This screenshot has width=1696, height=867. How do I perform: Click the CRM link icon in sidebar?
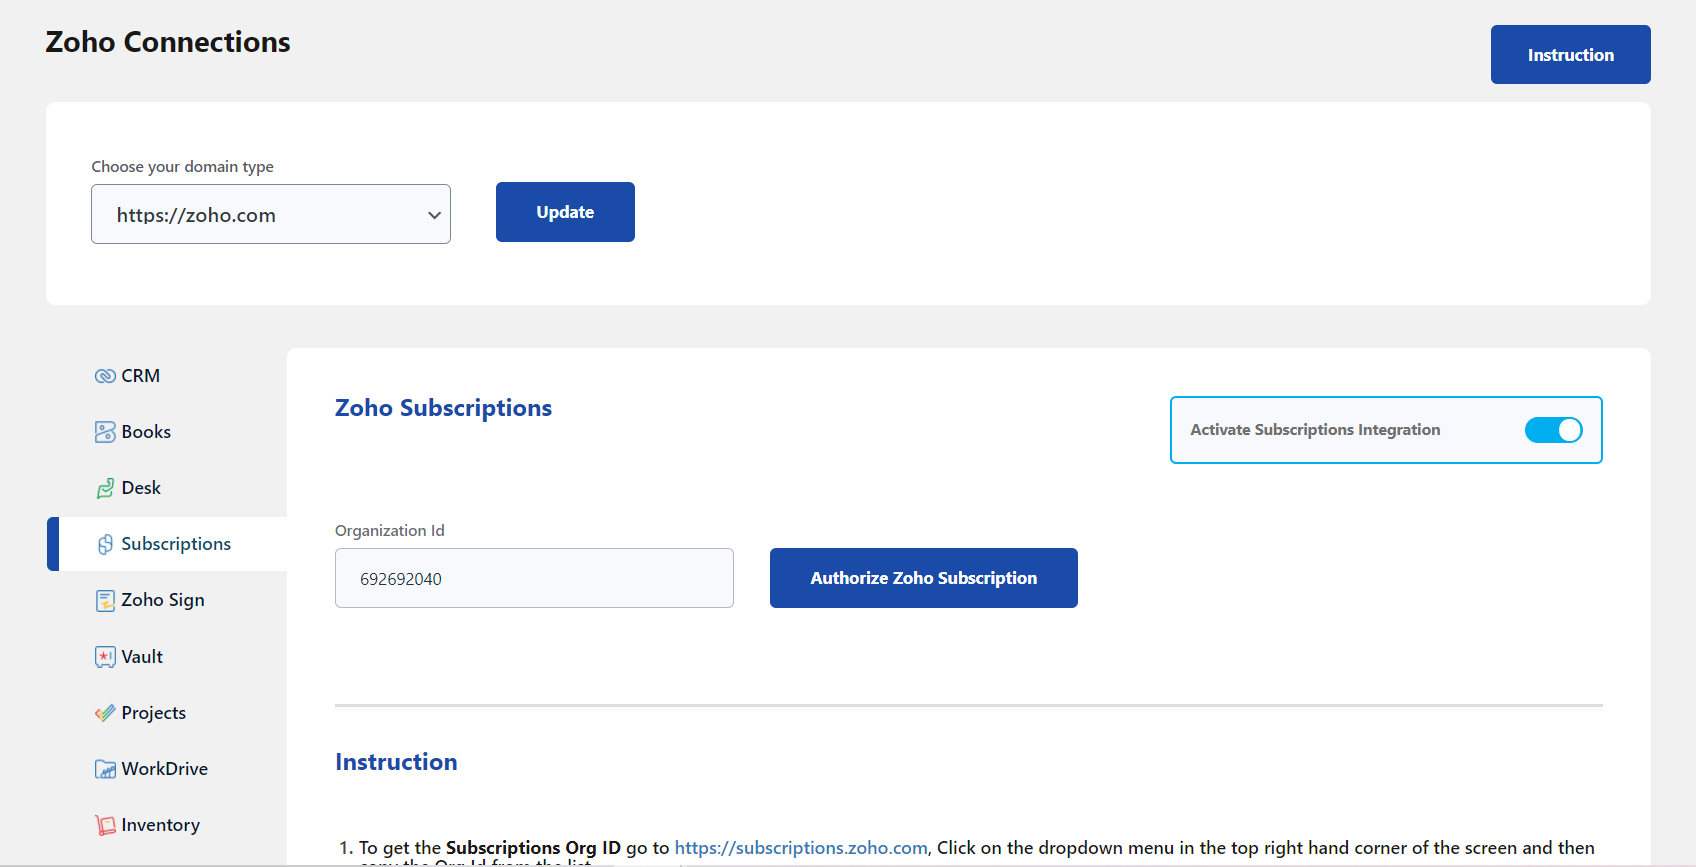(x=105, y=376)
